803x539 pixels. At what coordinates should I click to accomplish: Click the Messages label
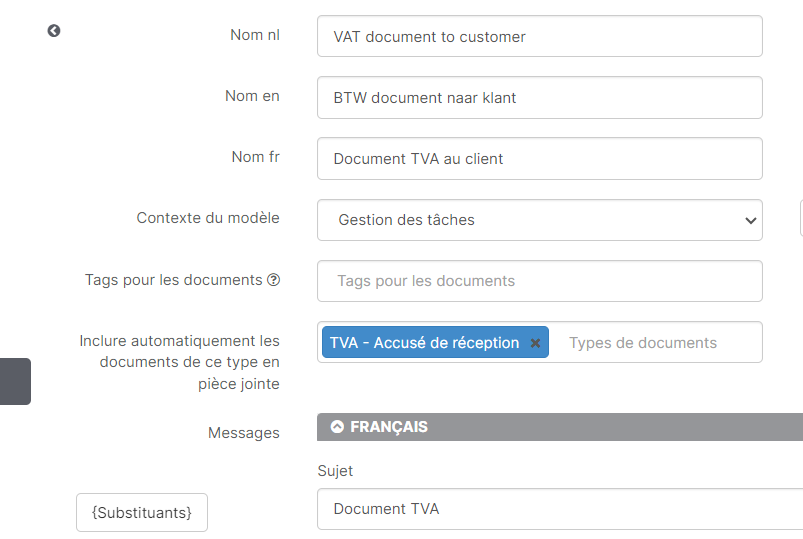(x=244, y=433)
